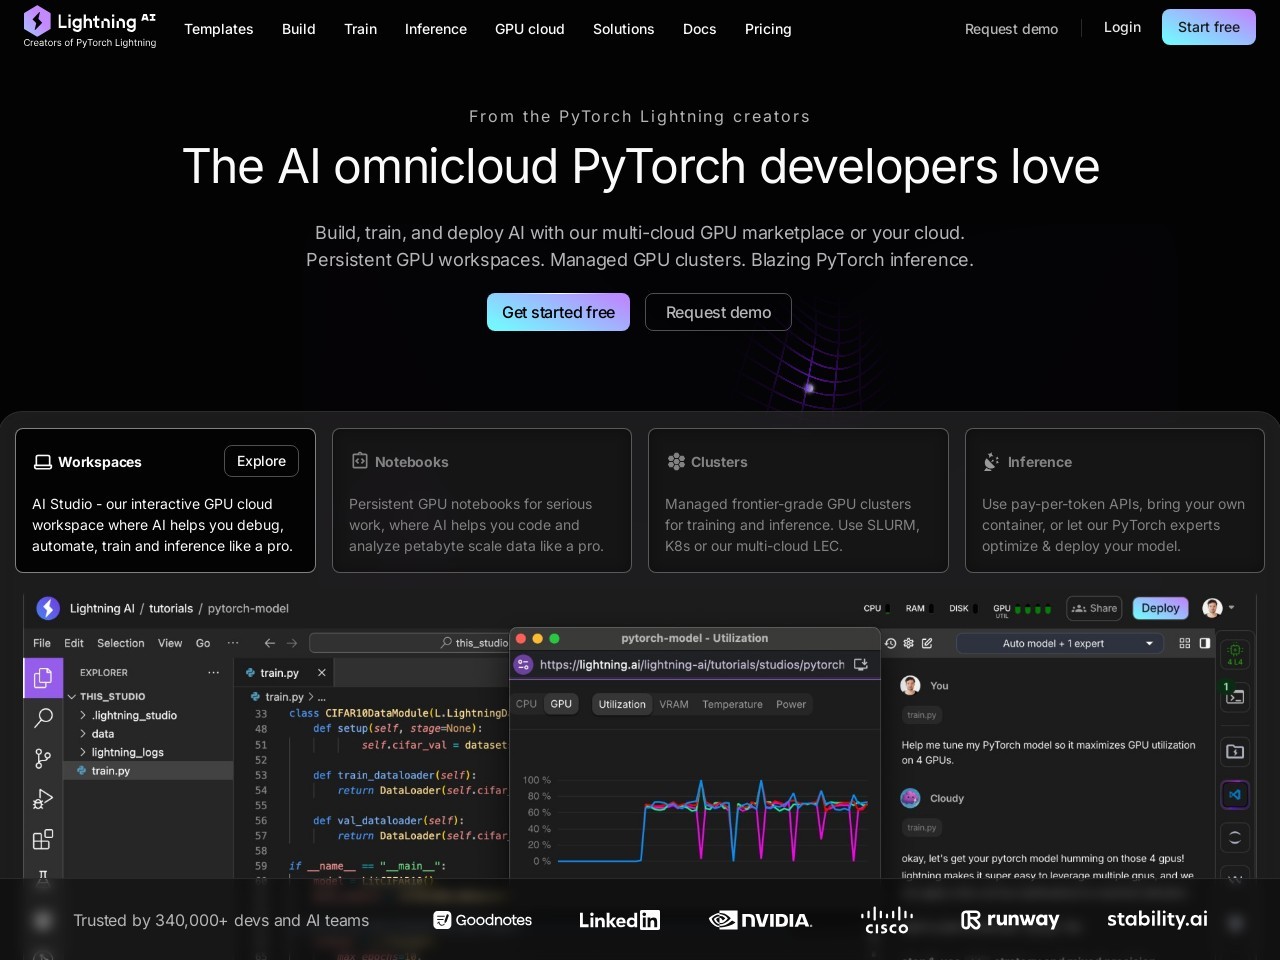Image resolution: width=1280 pixels, height=960 pixels.
Task: Open the Source Control branch icon
Action: 43,759
